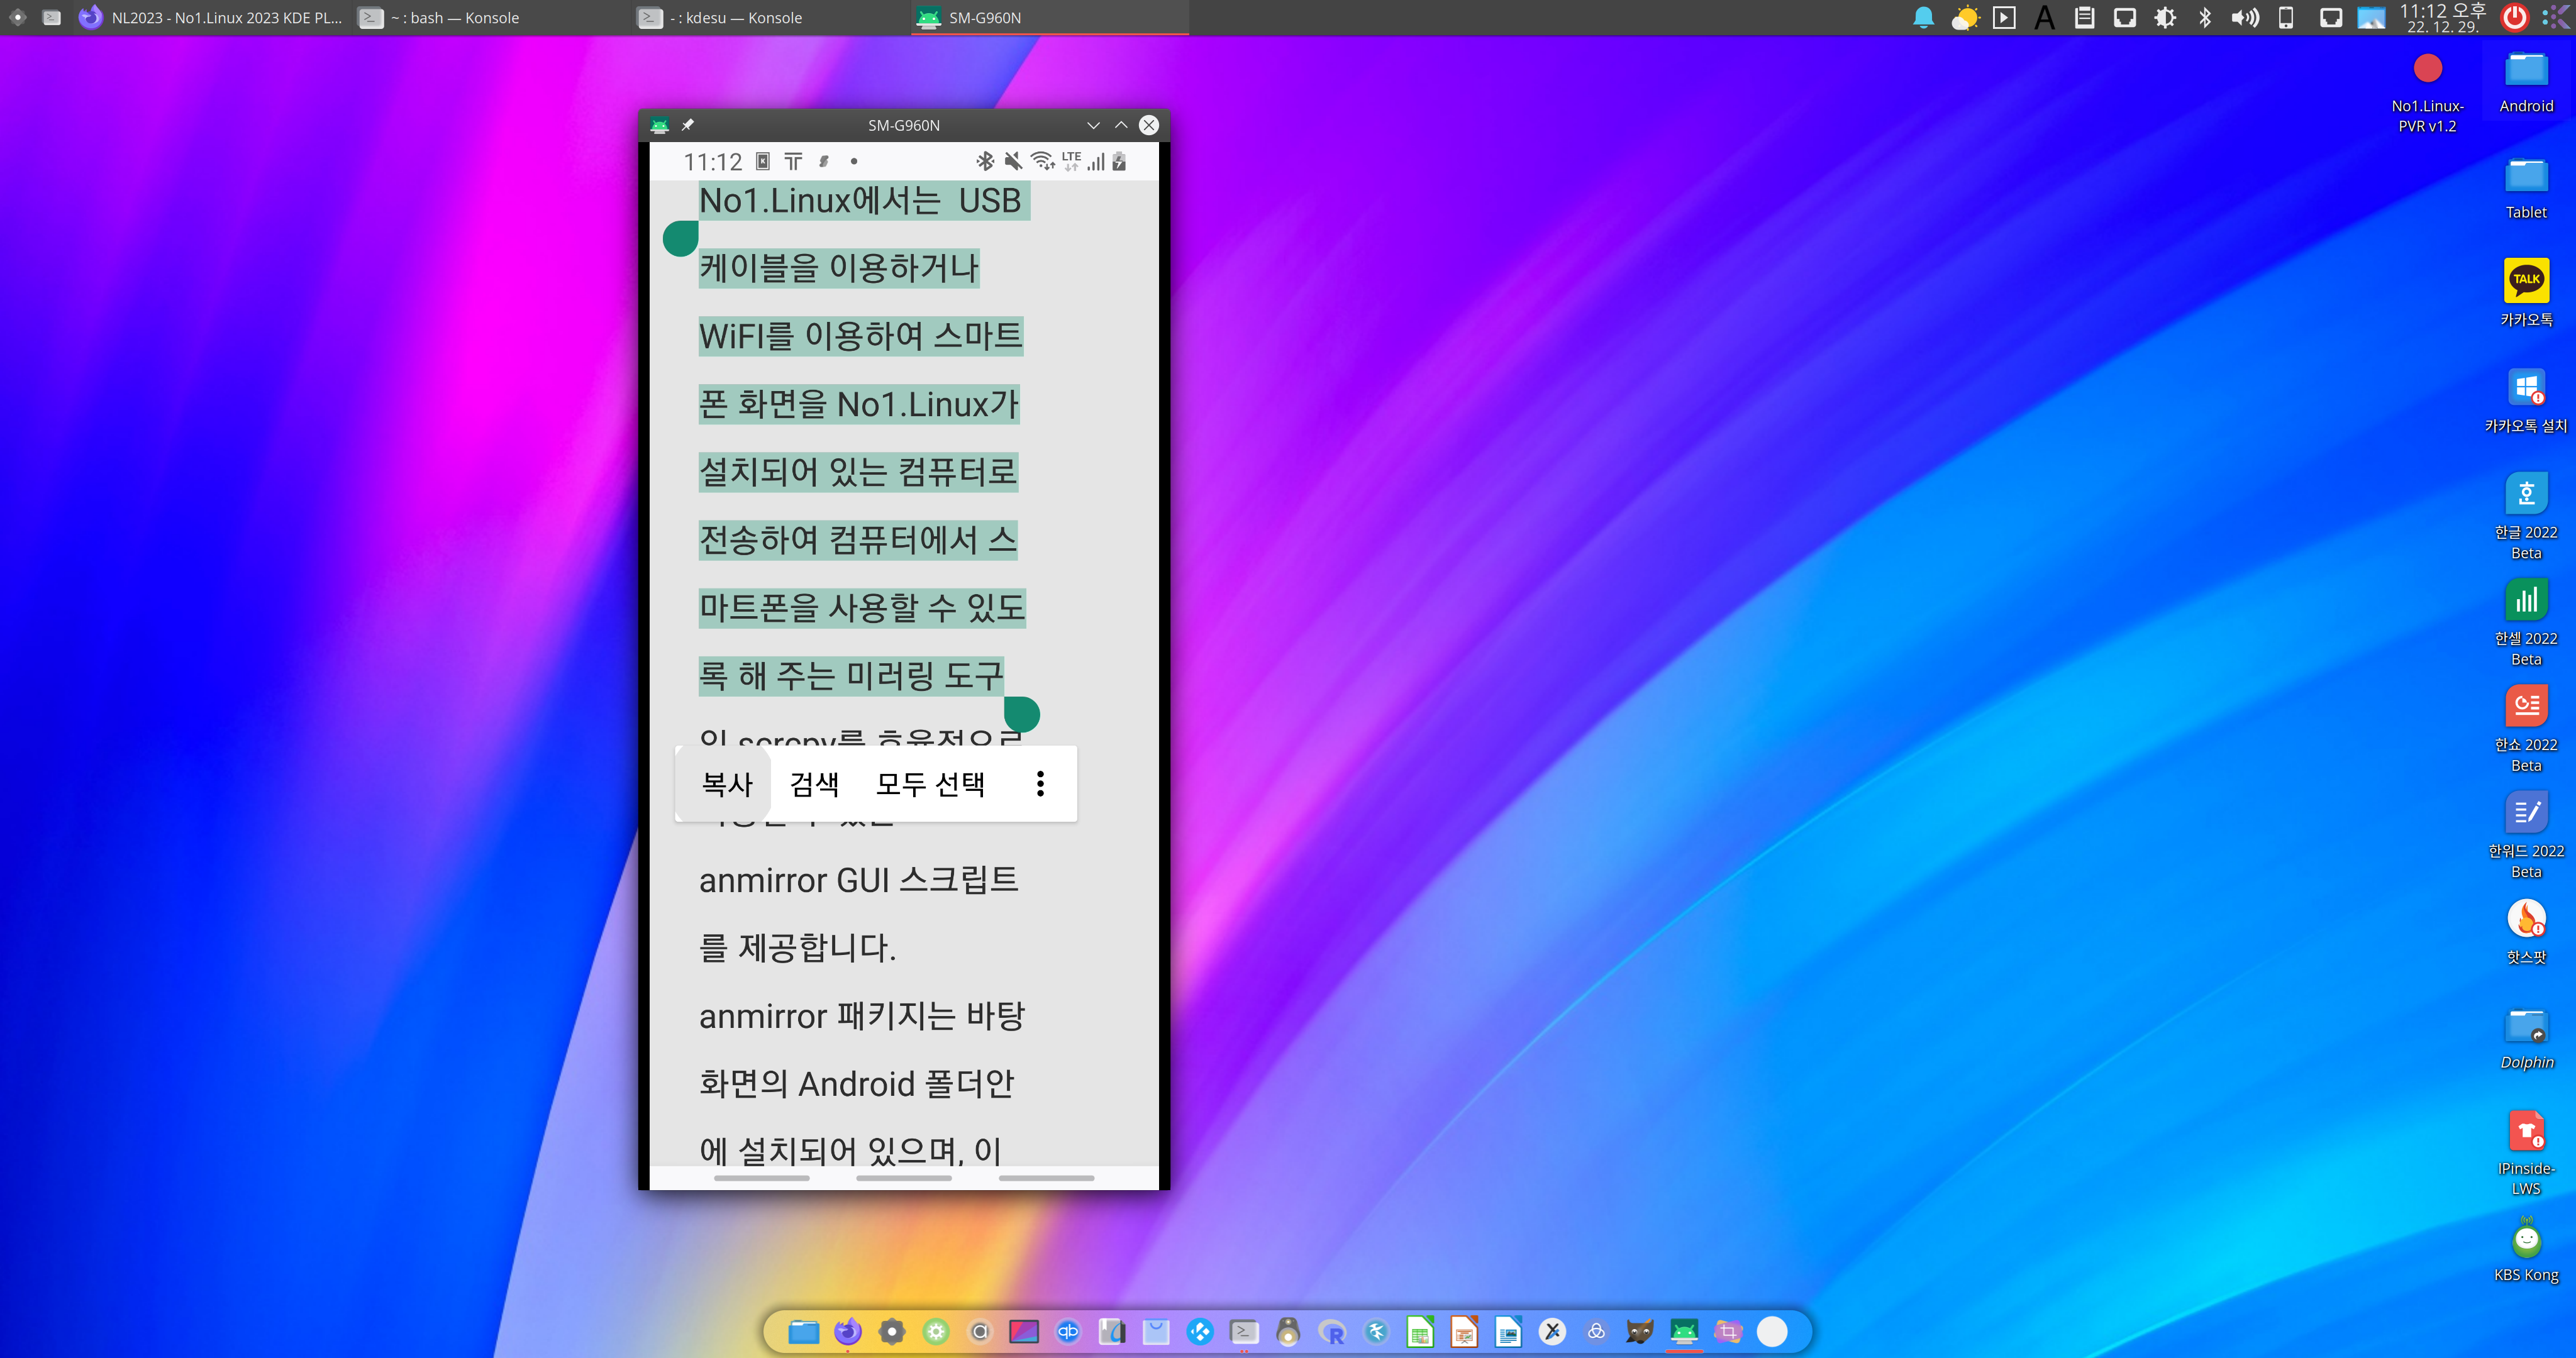Click the highlighted line '케이블을 이용하거나'

coord(839,268)
